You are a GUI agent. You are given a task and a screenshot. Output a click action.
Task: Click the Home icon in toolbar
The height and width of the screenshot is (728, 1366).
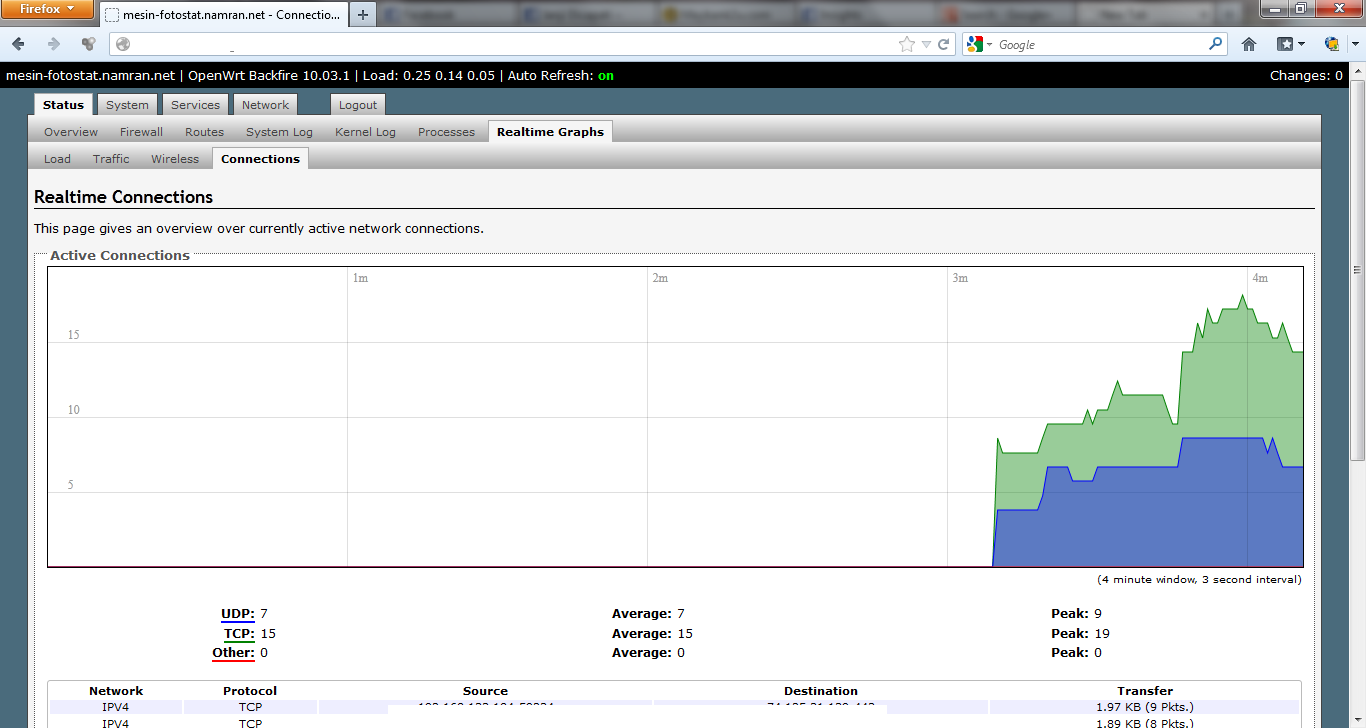coord(1248,44)
